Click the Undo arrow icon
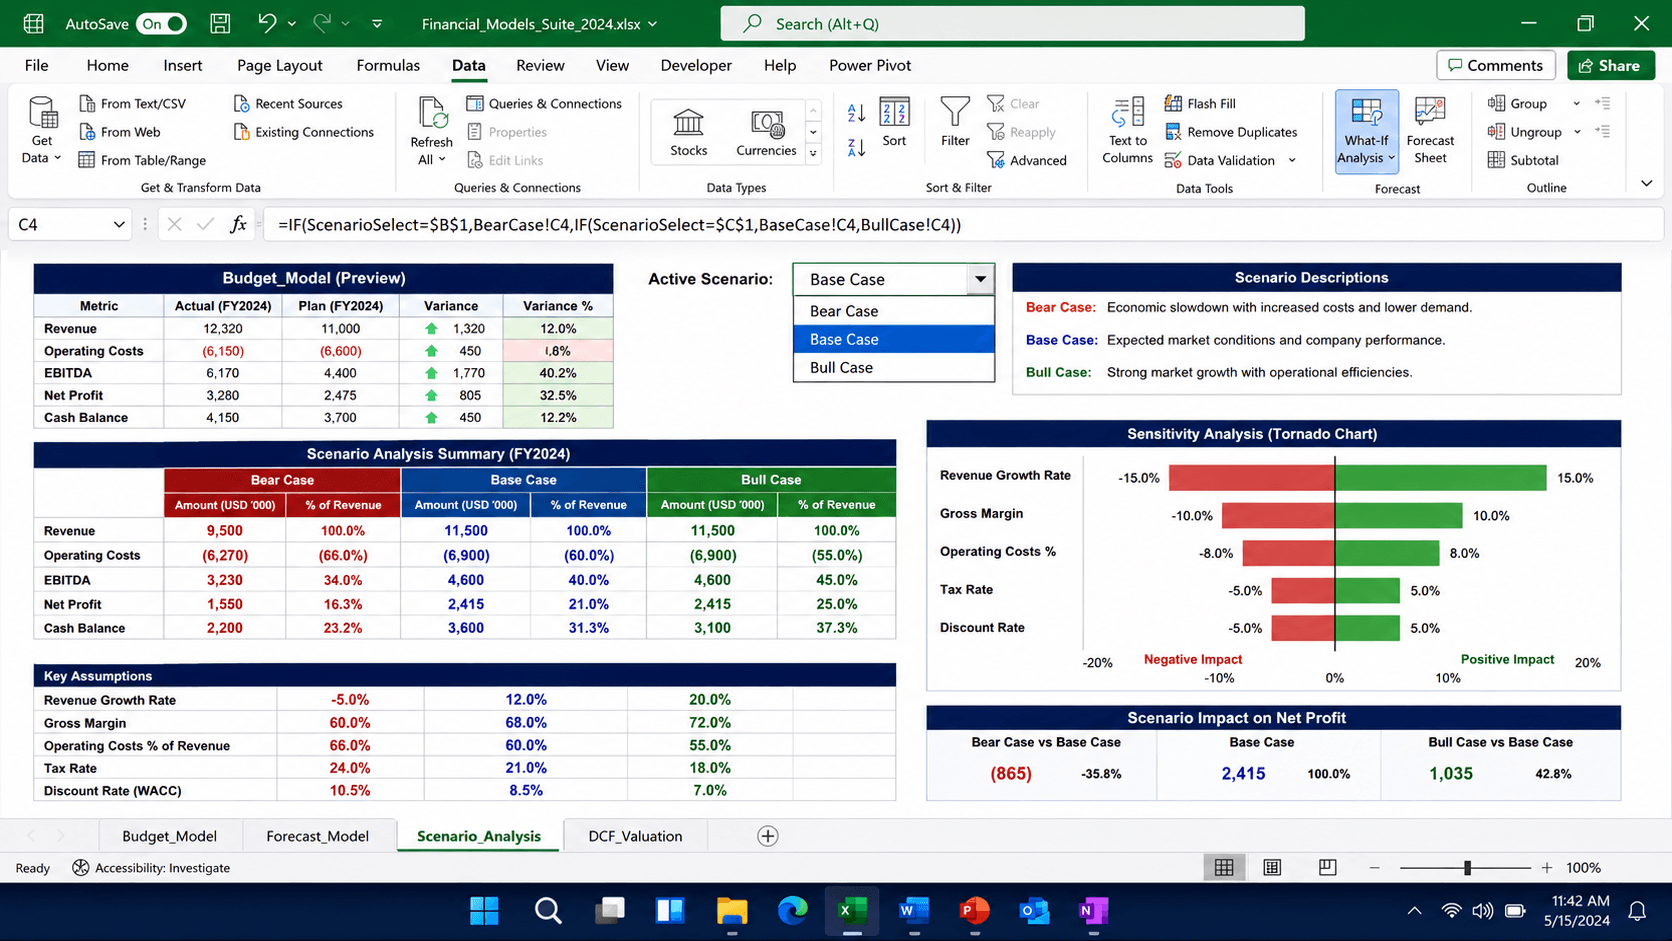 pos(266,23)
